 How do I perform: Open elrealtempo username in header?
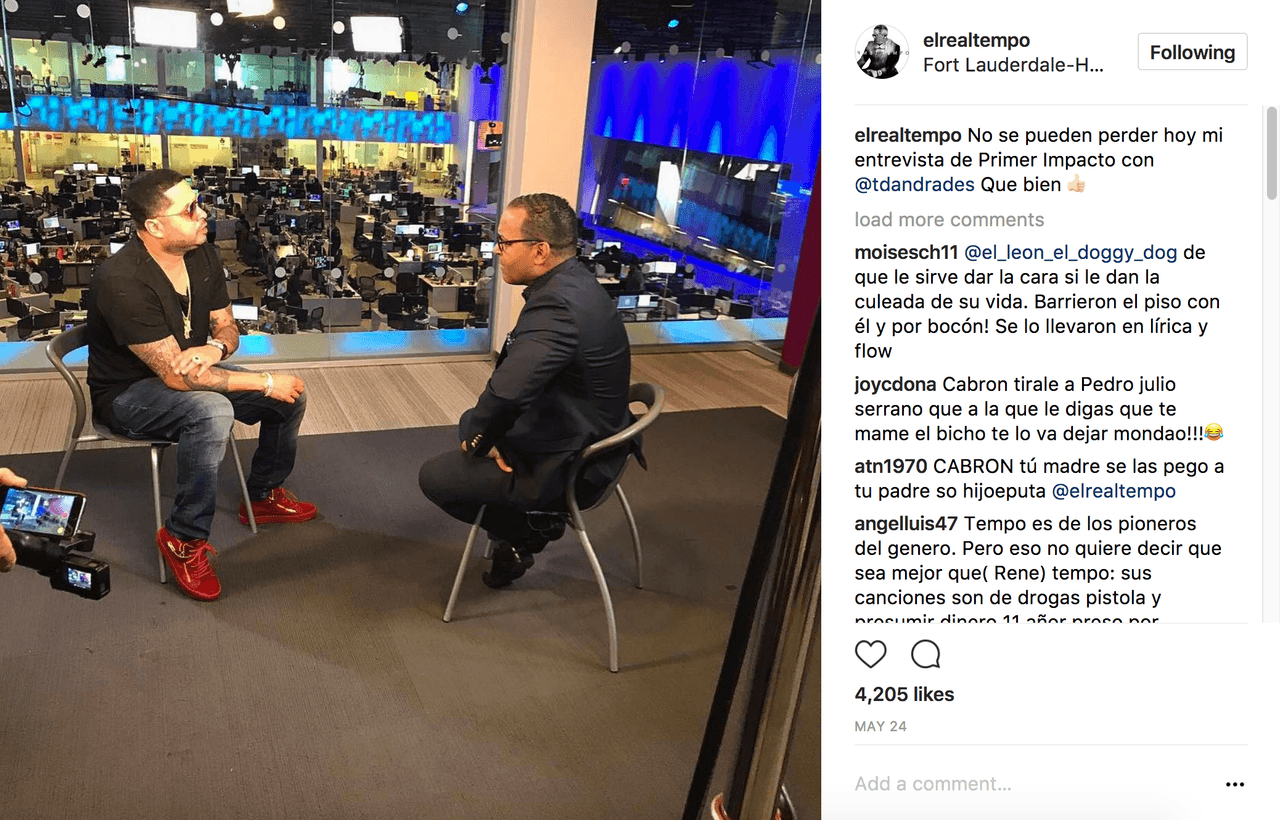[x=976, y=40]
